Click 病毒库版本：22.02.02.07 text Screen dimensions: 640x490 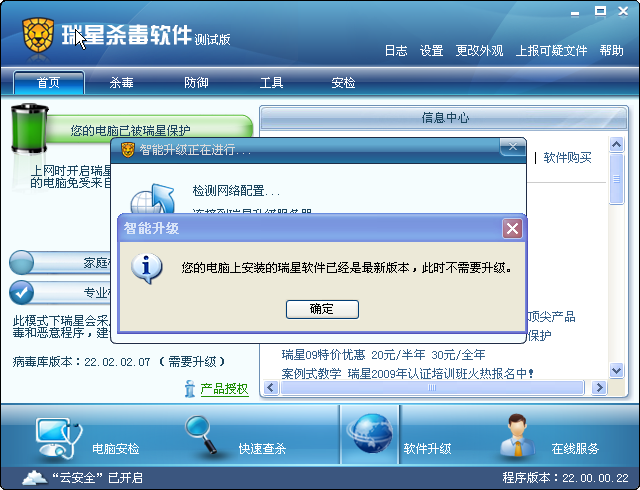pyautogui.click(x=82, y=362)
